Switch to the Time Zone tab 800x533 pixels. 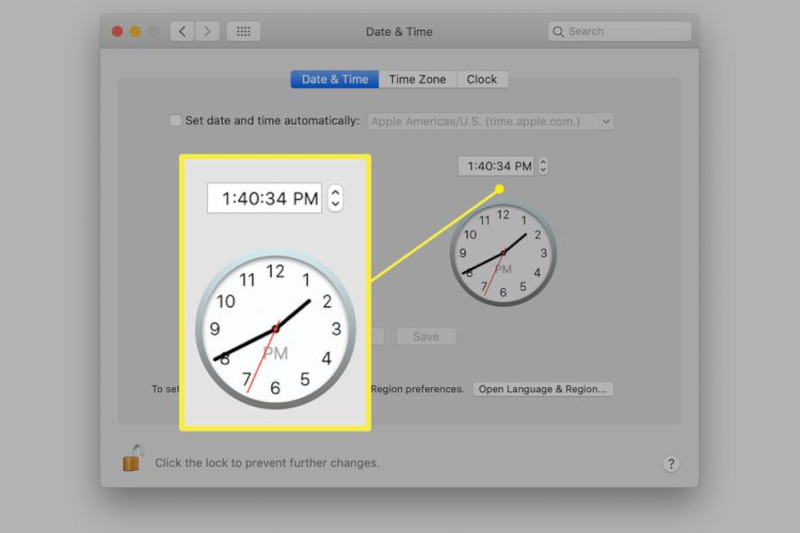tap(417, 79)
